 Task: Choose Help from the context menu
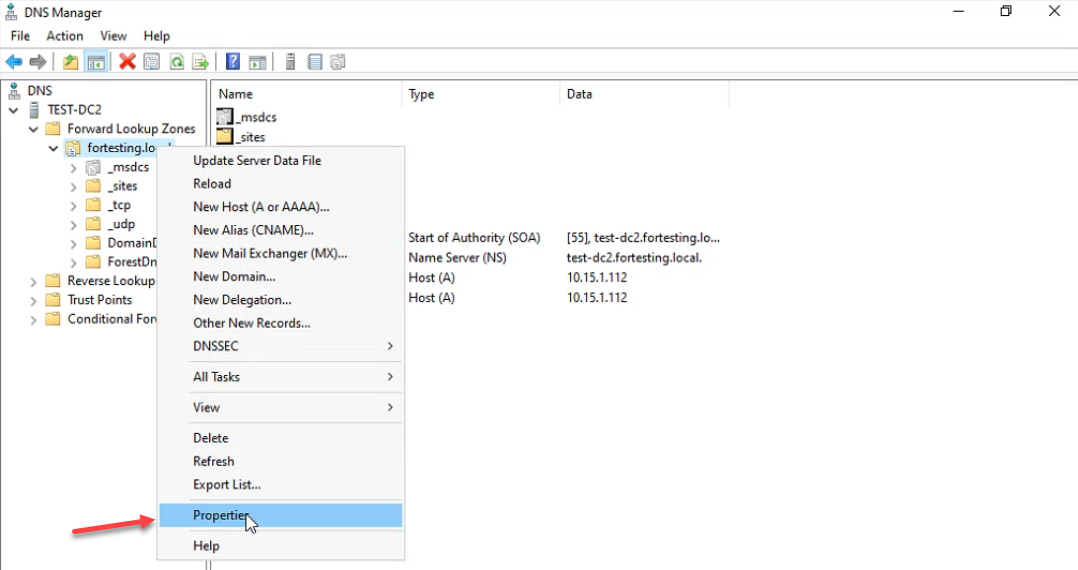pyautogui.click(x=280, y=546)
